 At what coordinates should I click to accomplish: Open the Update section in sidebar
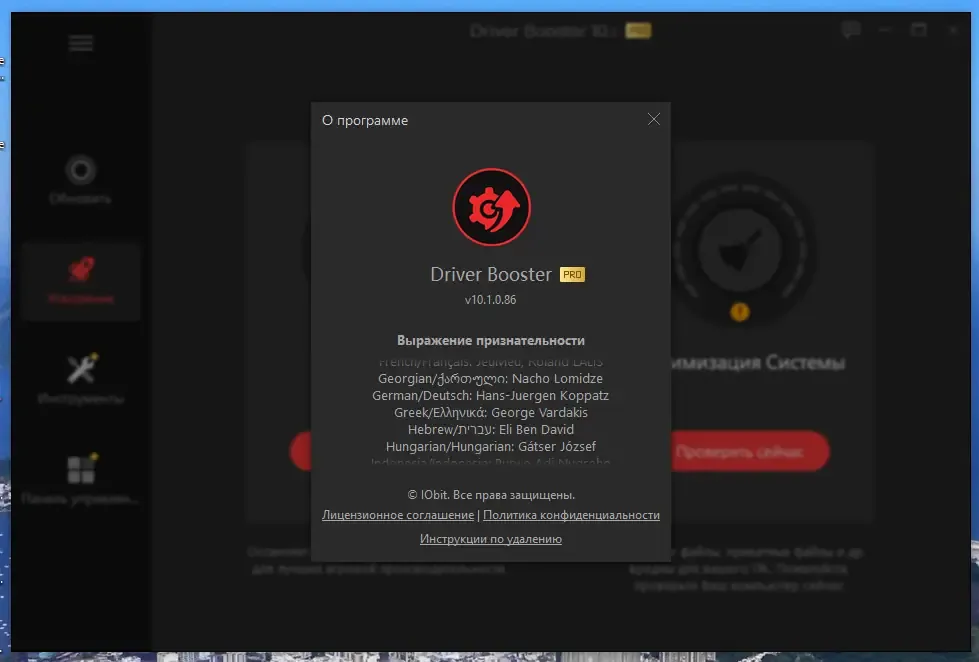(x=81, y=179)
